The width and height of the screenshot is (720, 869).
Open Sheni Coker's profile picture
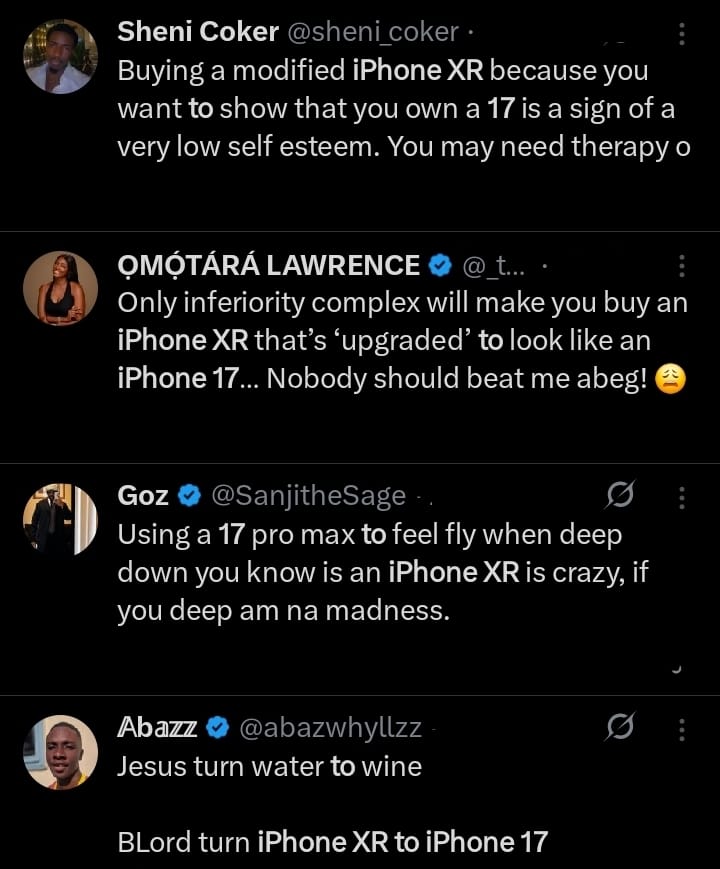60,57
